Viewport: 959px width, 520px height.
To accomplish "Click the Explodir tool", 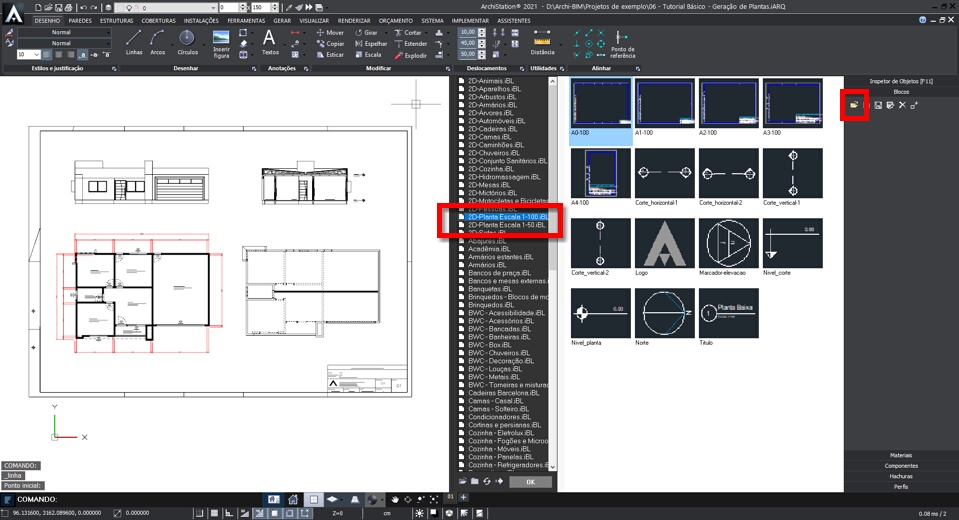I will coord(410,55).
